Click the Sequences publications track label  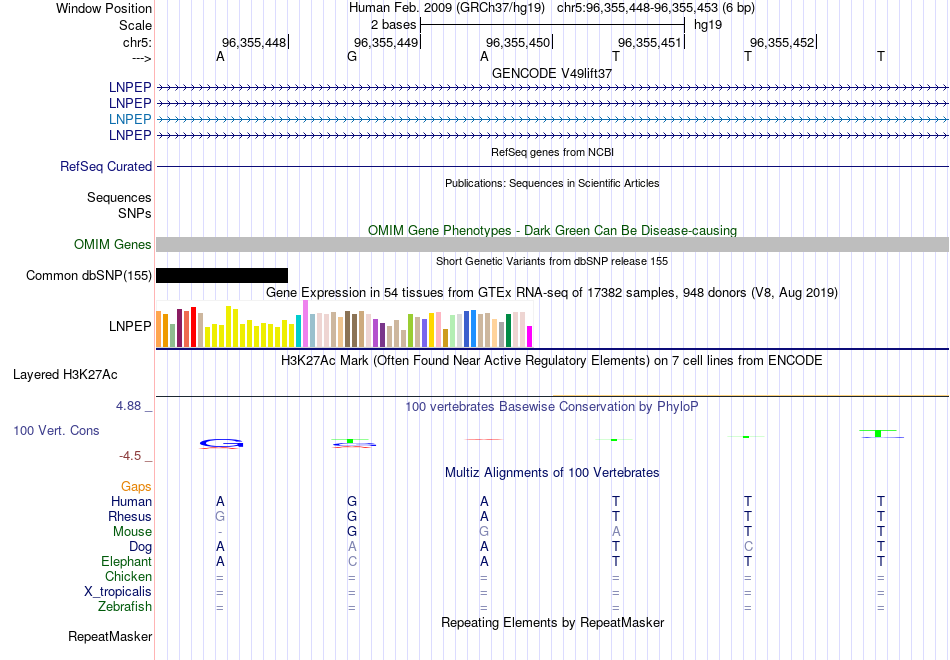119,198
